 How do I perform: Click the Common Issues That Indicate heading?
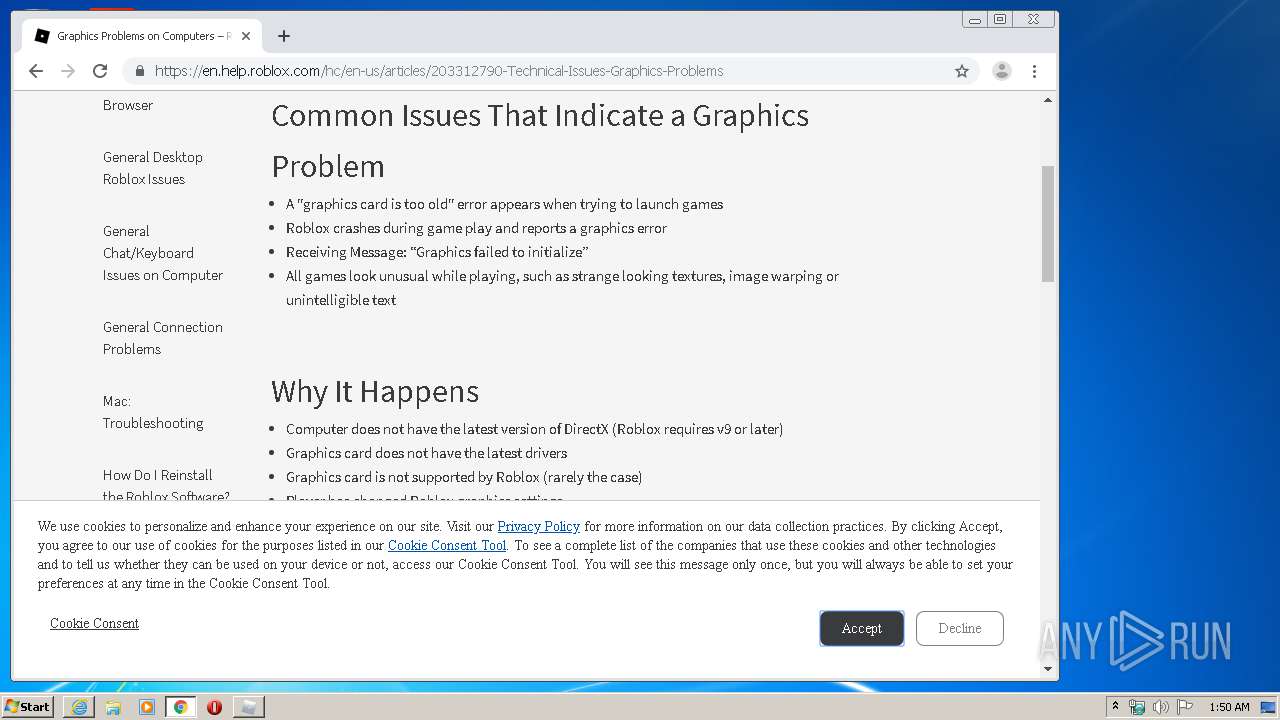click(540, 140)
